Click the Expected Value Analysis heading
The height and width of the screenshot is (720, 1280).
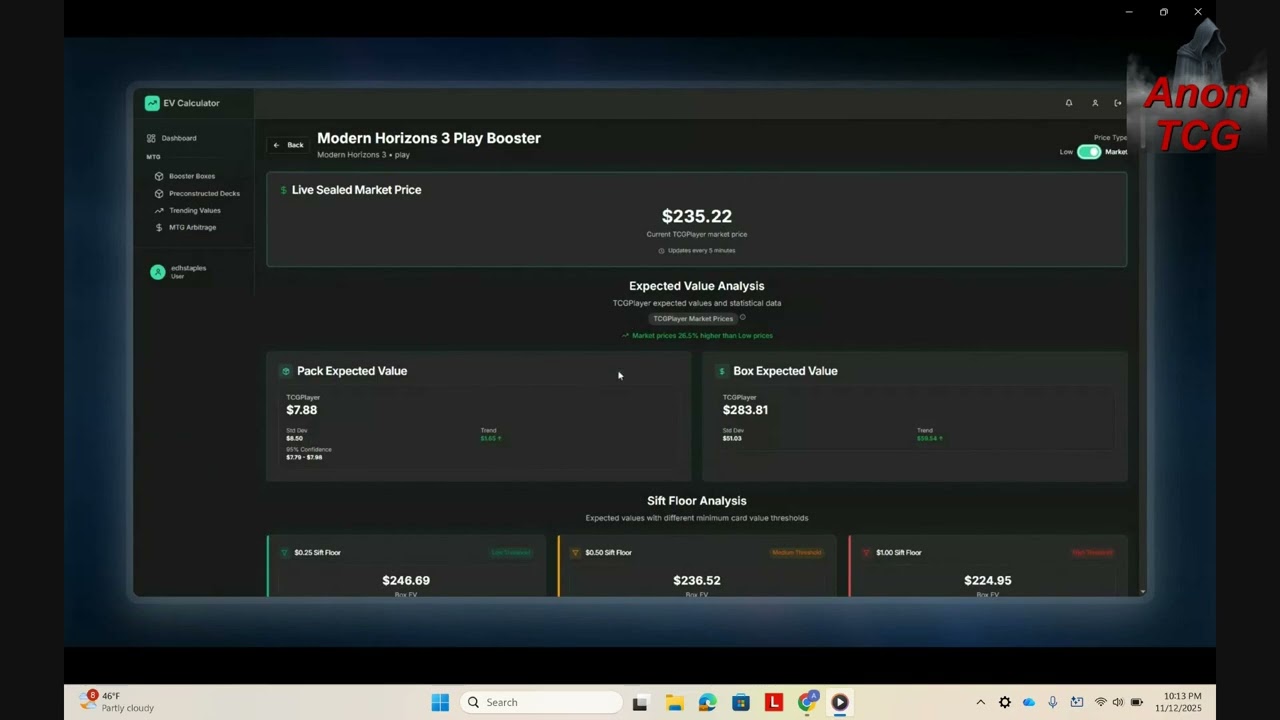click(x=697, y=286)
